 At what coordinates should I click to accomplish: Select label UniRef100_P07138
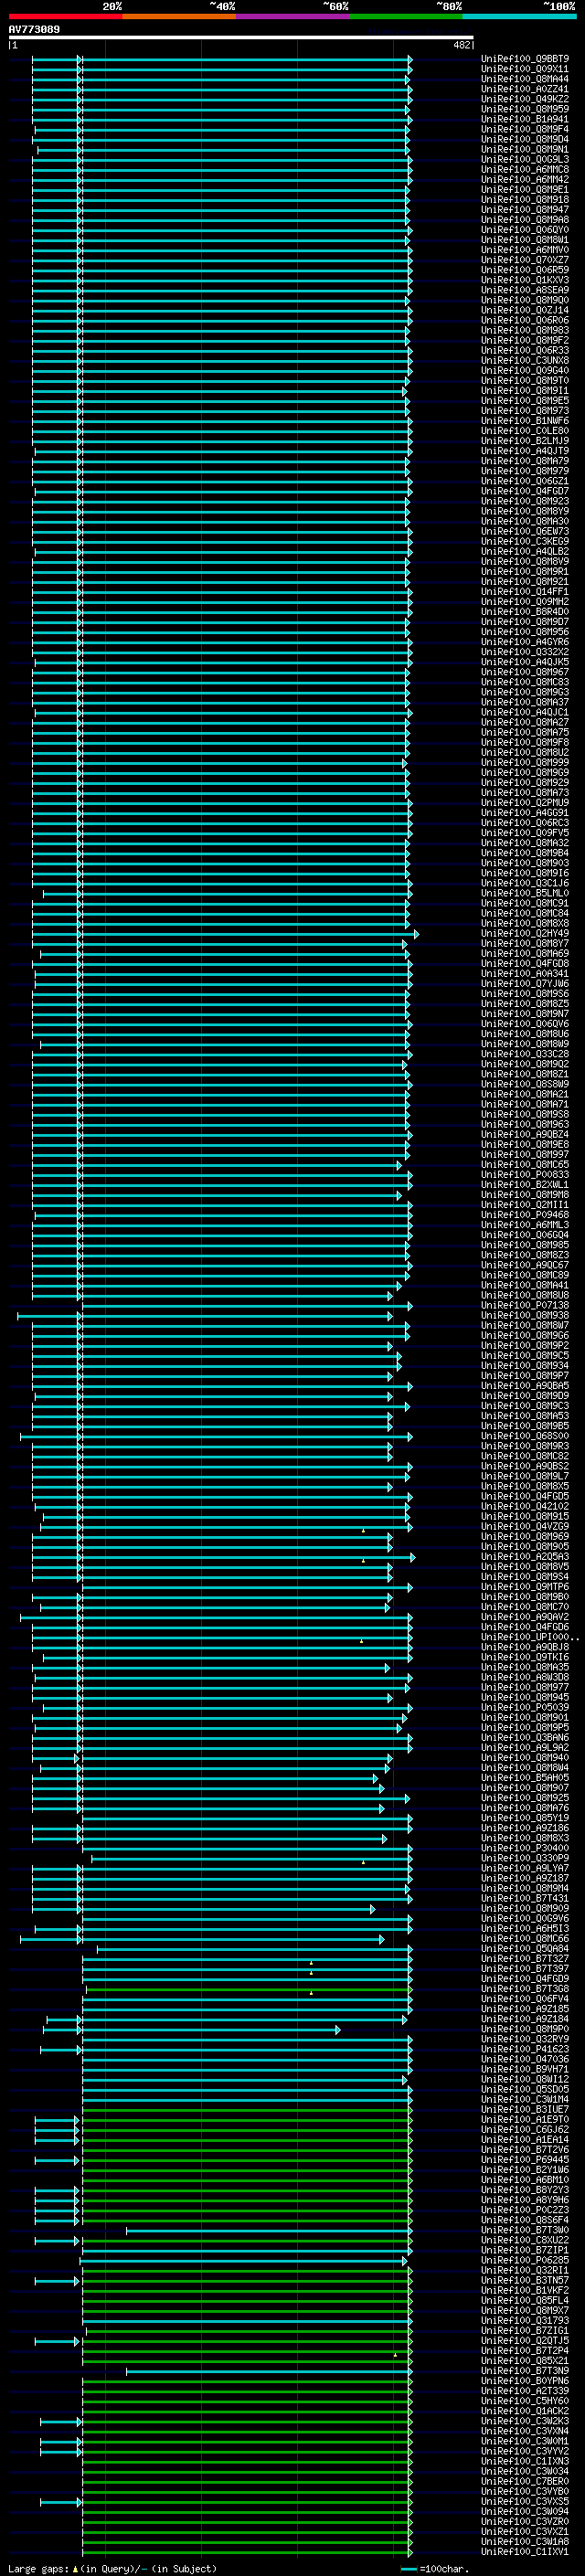(x=525, y=1305)
